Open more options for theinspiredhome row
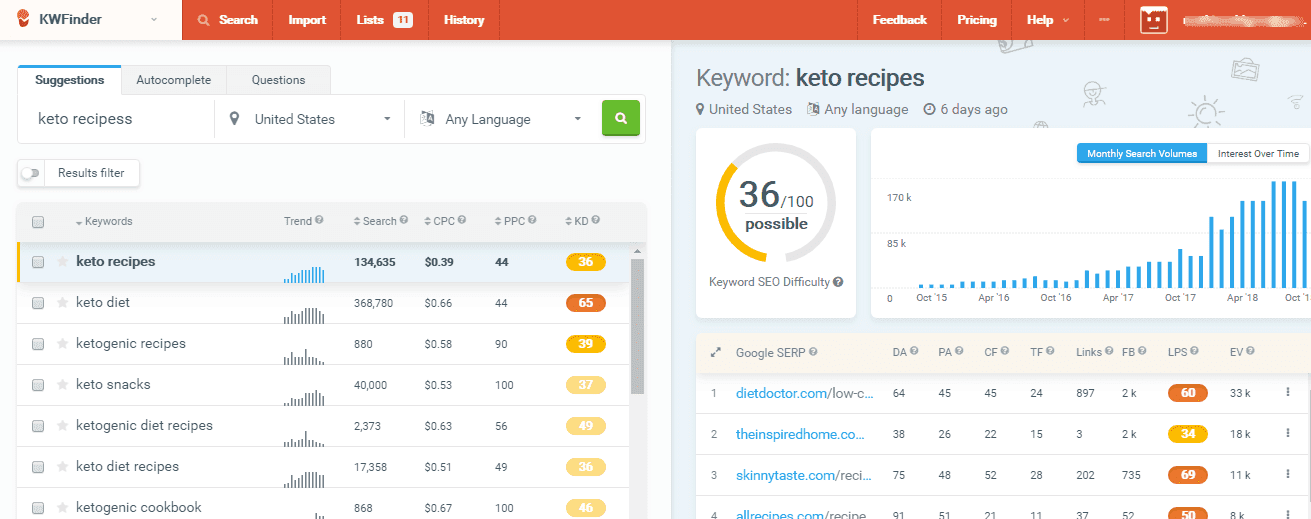The width and height of the screenshot is (1311, 519). [x=1287, y=434]
